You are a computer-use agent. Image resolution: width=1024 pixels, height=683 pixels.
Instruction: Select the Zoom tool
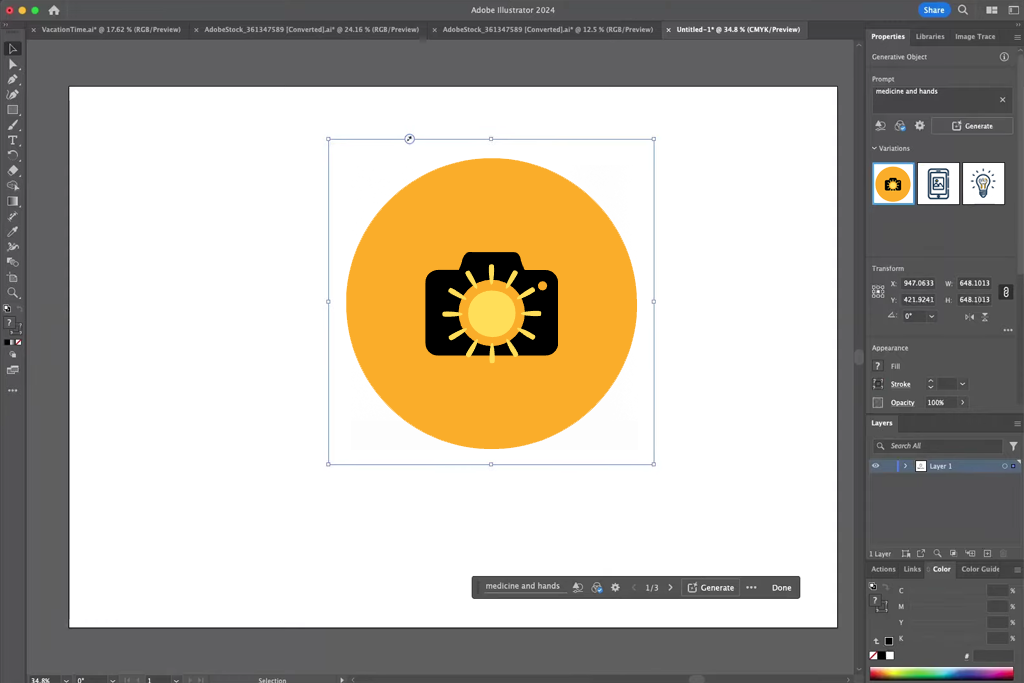(12, 293)
